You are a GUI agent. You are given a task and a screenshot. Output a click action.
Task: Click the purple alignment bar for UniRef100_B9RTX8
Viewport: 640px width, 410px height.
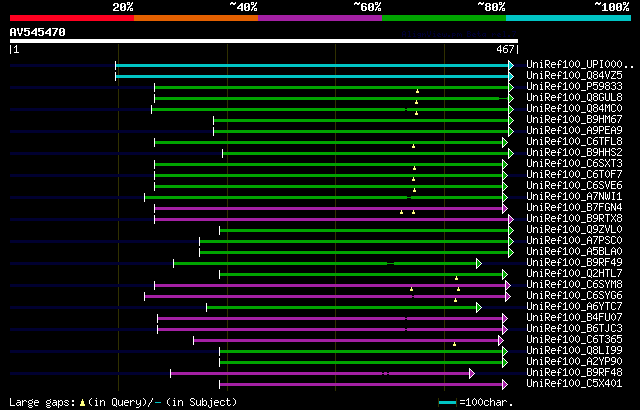click(x=332, y=219)
